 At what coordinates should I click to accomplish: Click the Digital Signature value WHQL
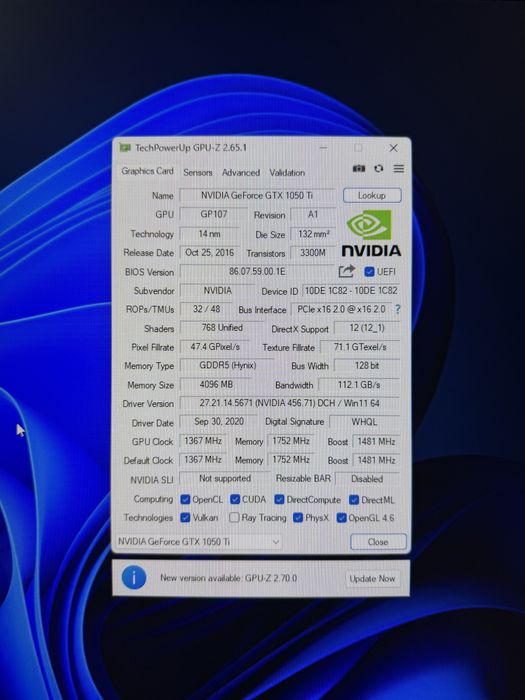tap(364, 422)
